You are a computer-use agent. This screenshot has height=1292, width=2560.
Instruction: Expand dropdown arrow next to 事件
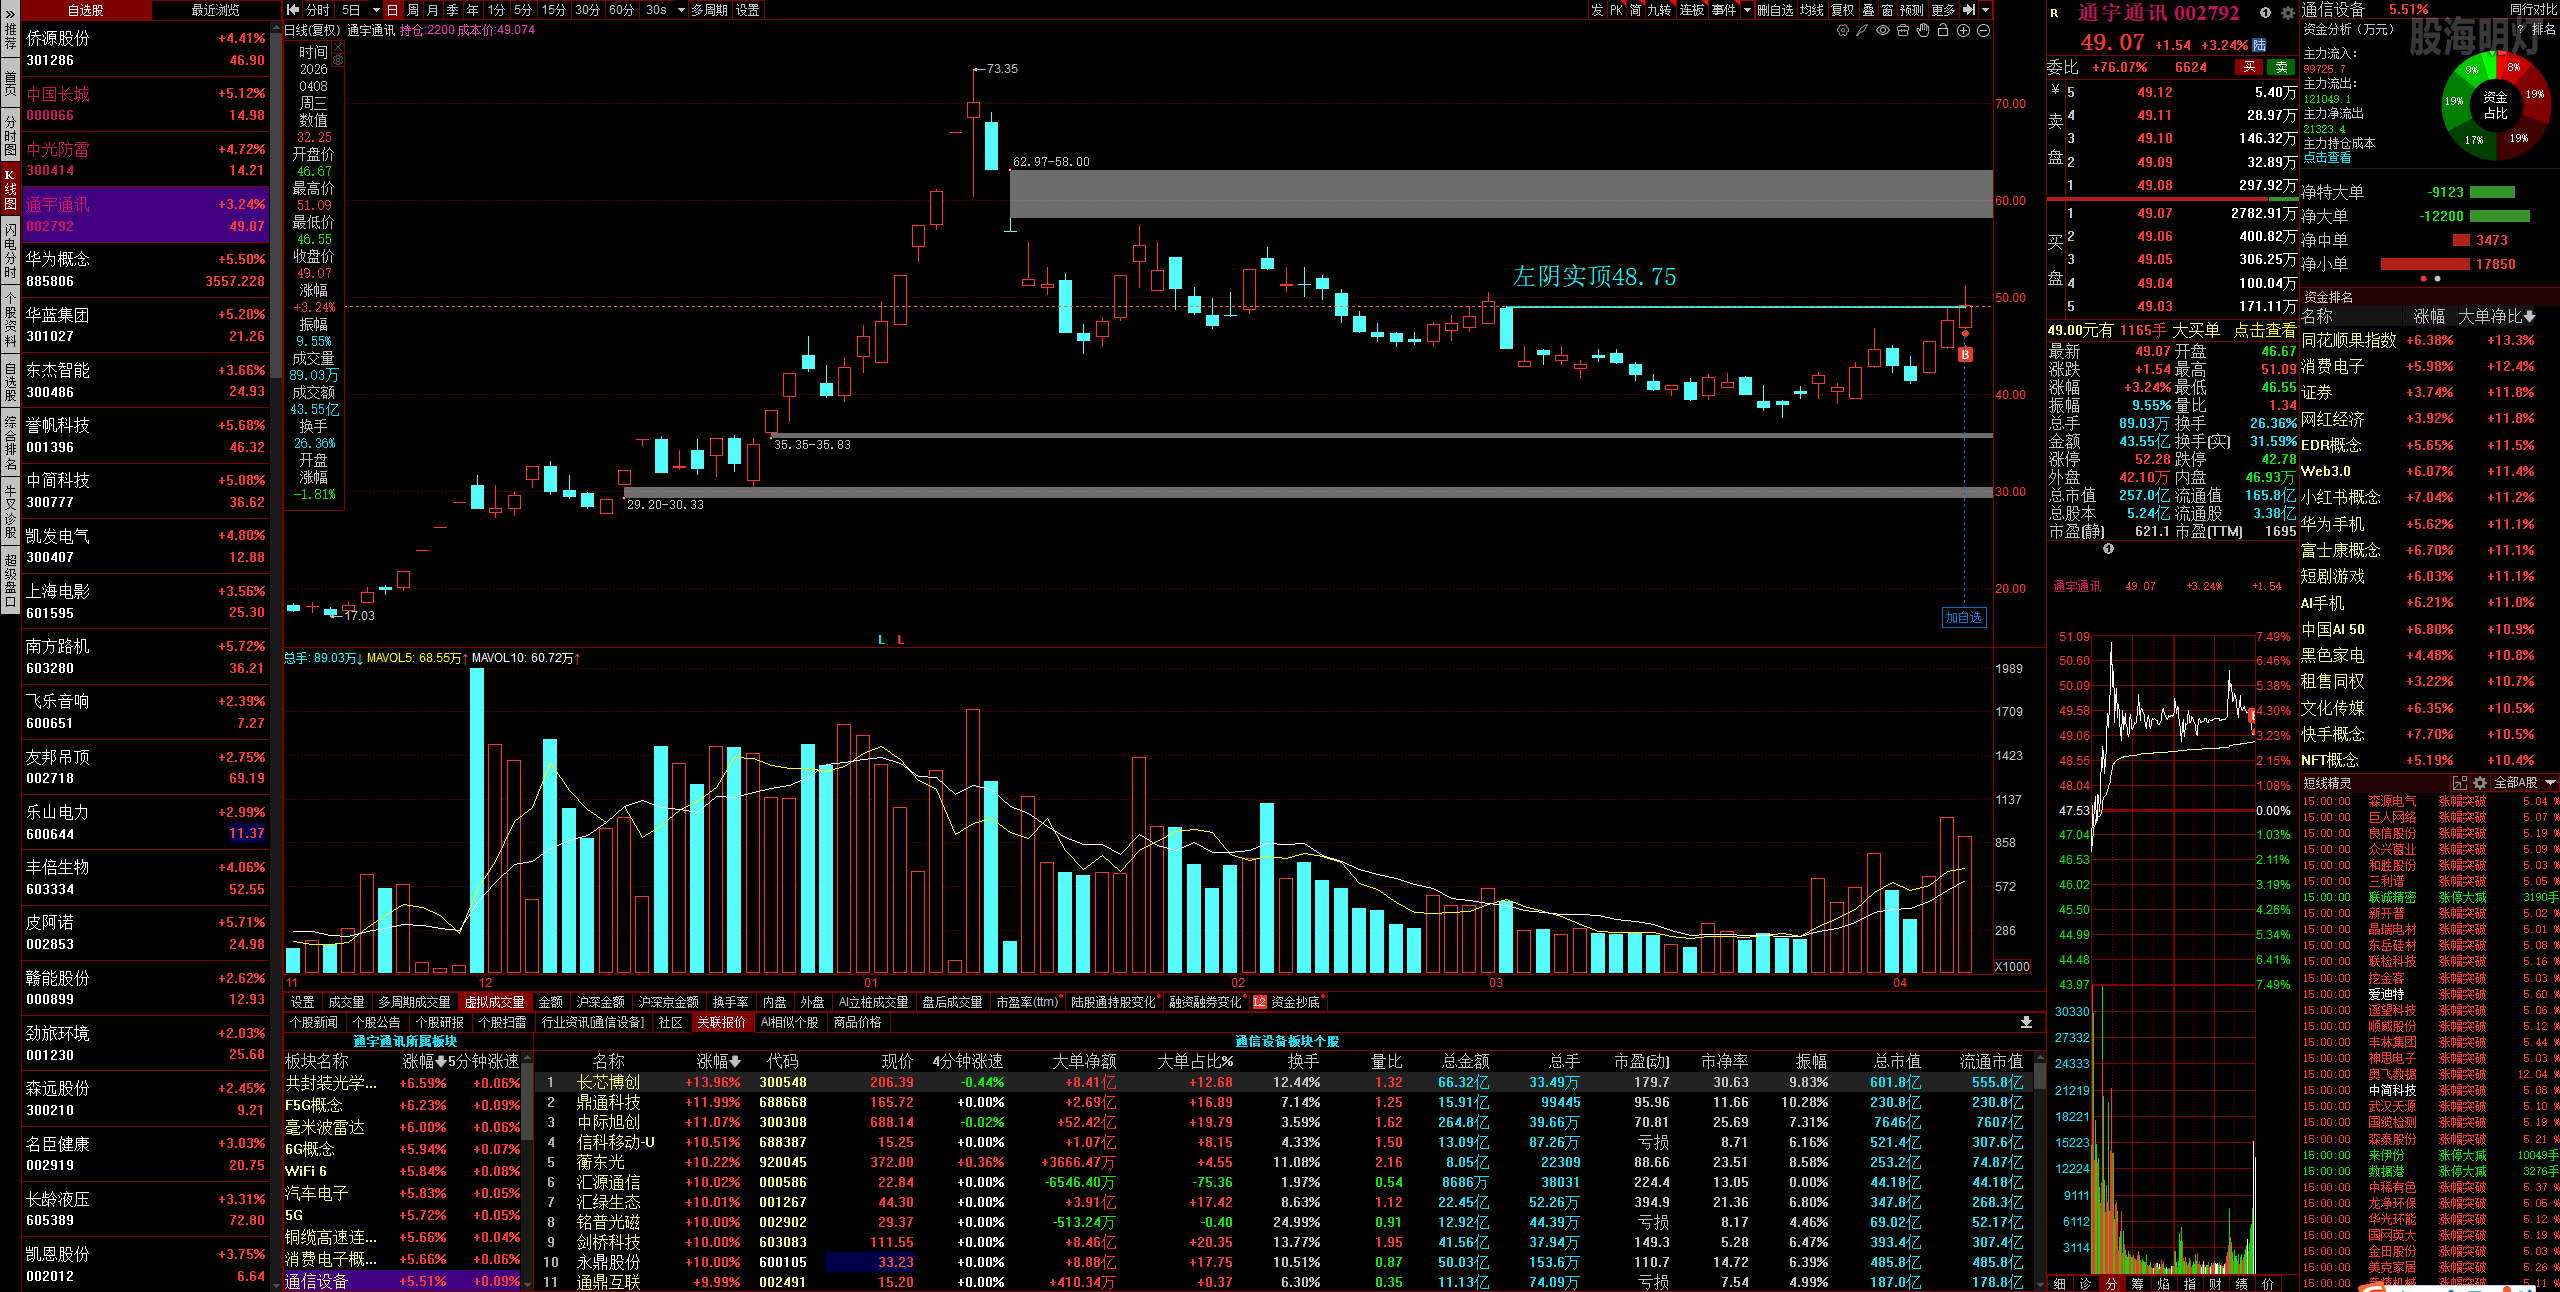1747,10
